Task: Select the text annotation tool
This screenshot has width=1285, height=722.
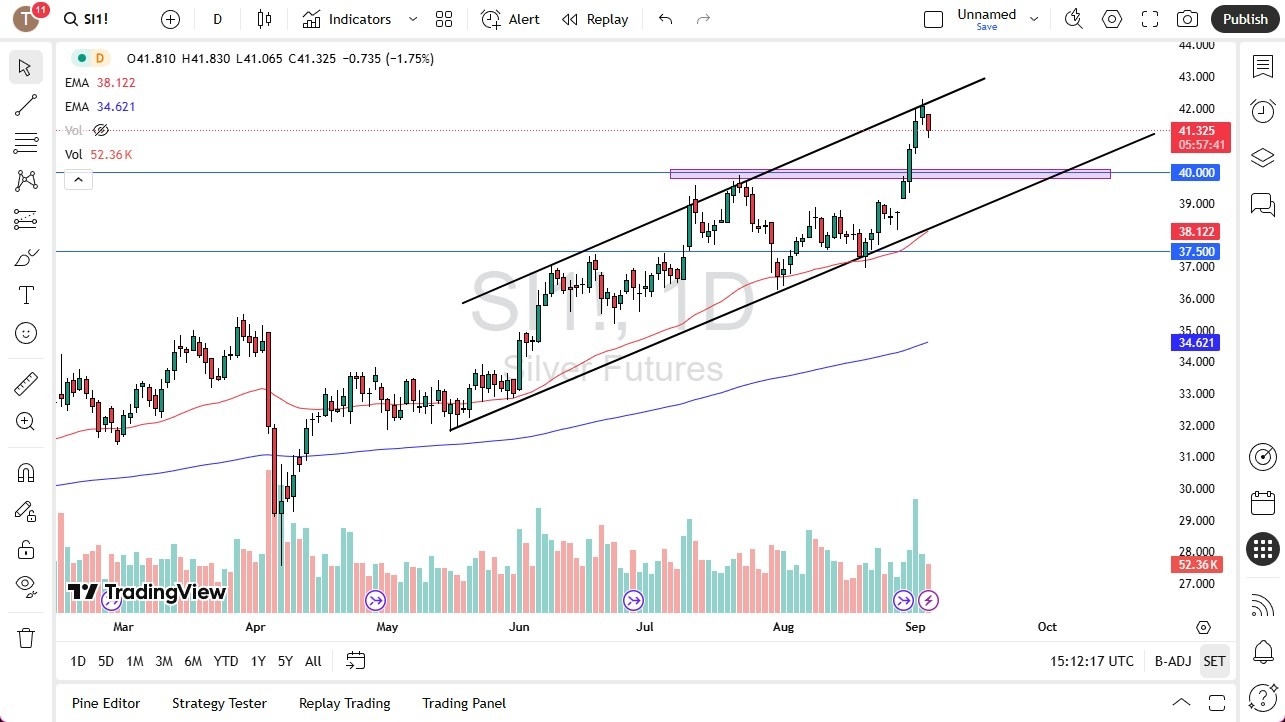Action: click(x=26, y=294)
